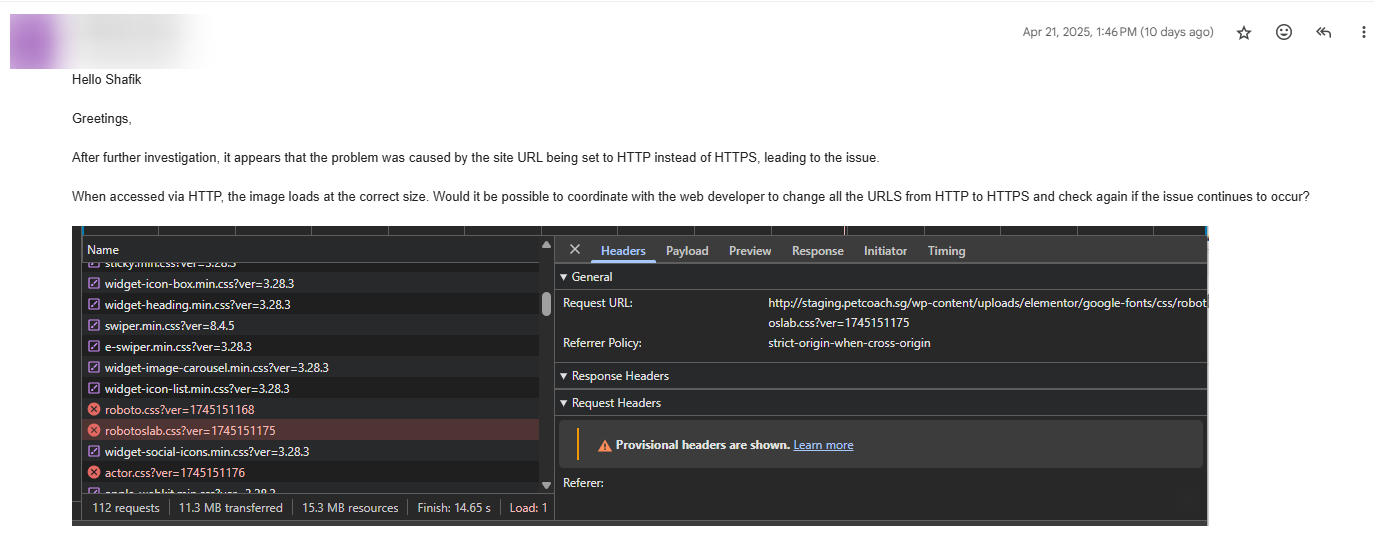The width and height of the screenshot is (1388, 537).
Task: Follow the Learn more link
Action: pyautogui.click(x=823, y=445)
